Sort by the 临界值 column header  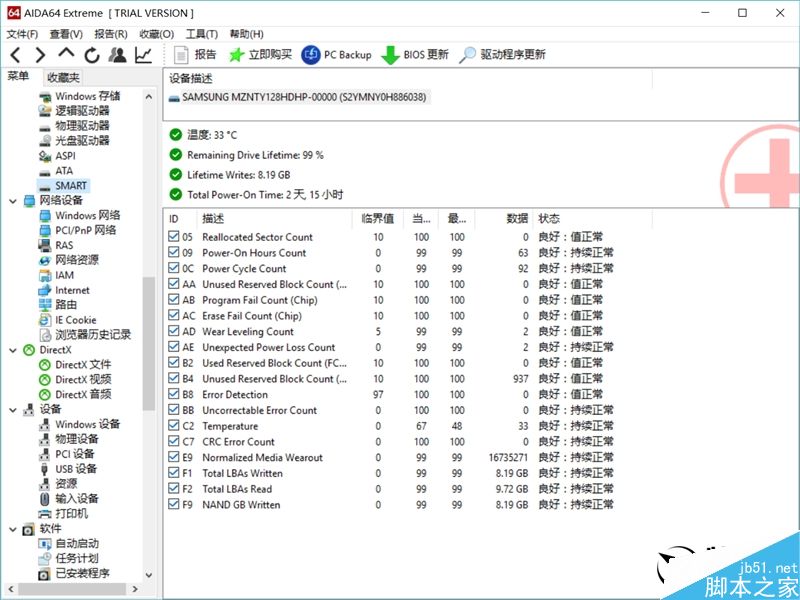378,219
